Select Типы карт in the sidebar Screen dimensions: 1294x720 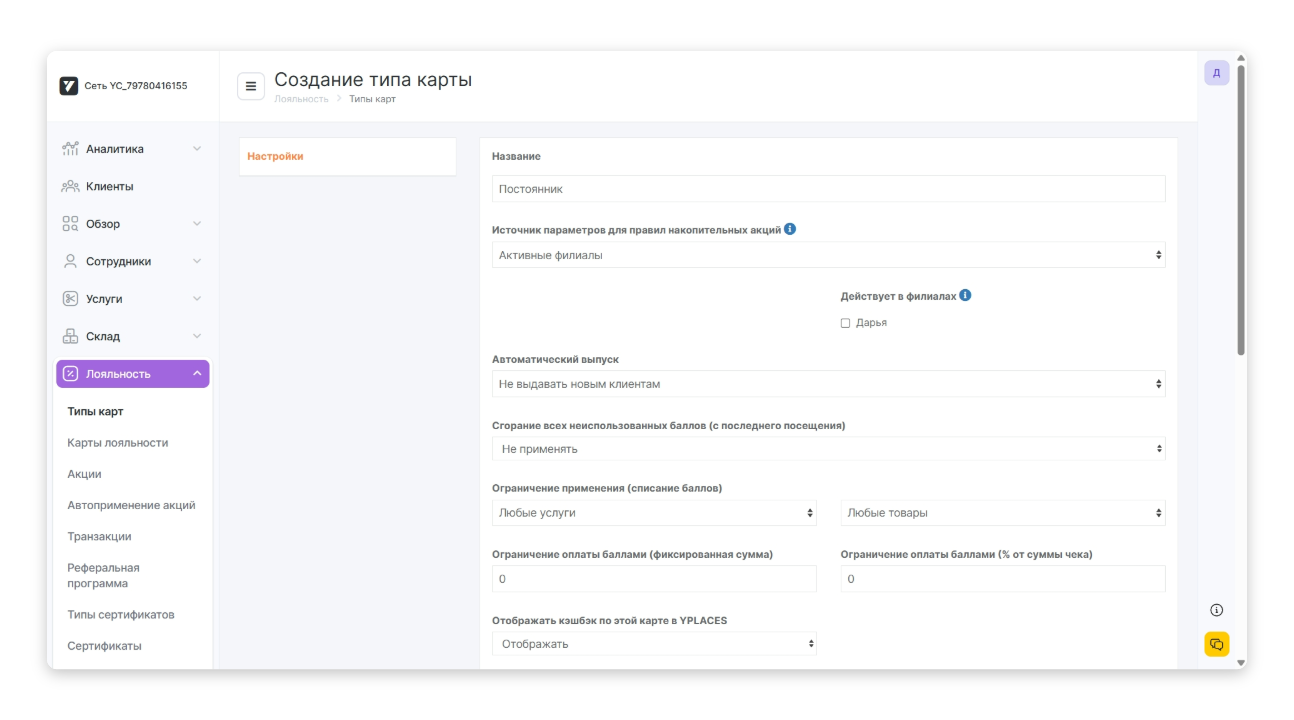tap(95, 411)
